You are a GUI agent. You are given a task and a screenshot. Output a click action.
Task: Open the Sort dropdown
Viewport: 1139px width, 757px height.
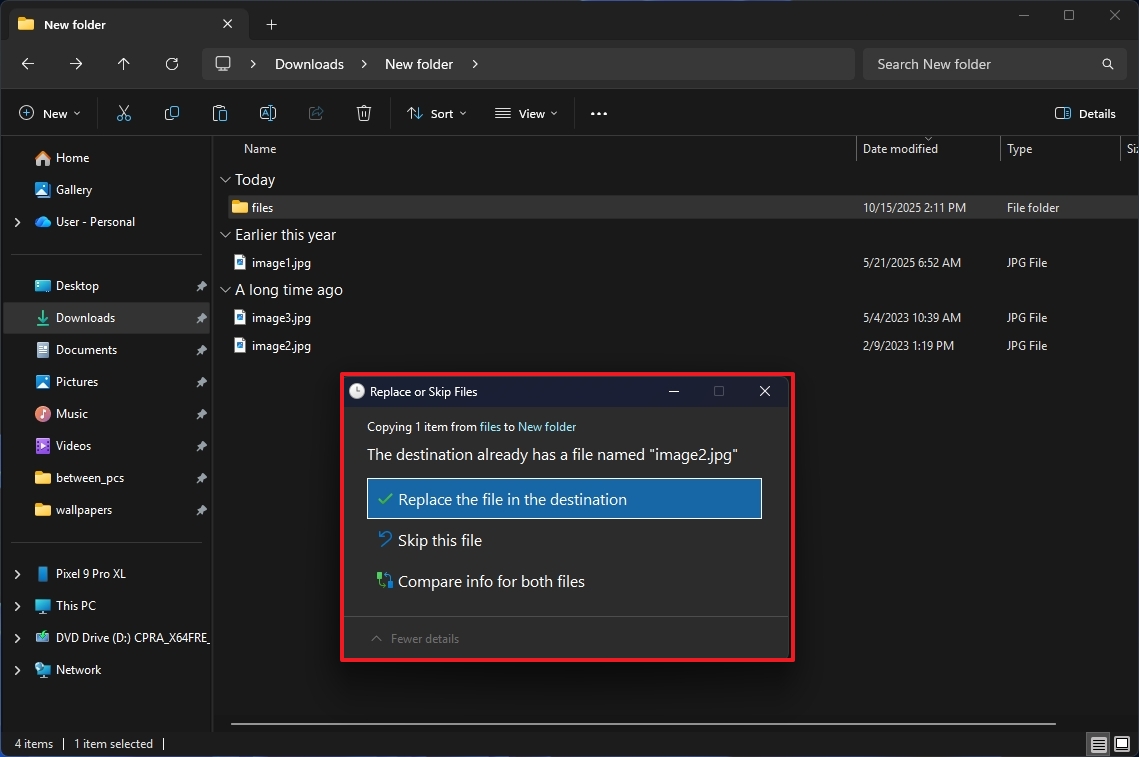(x=436, y=113)
